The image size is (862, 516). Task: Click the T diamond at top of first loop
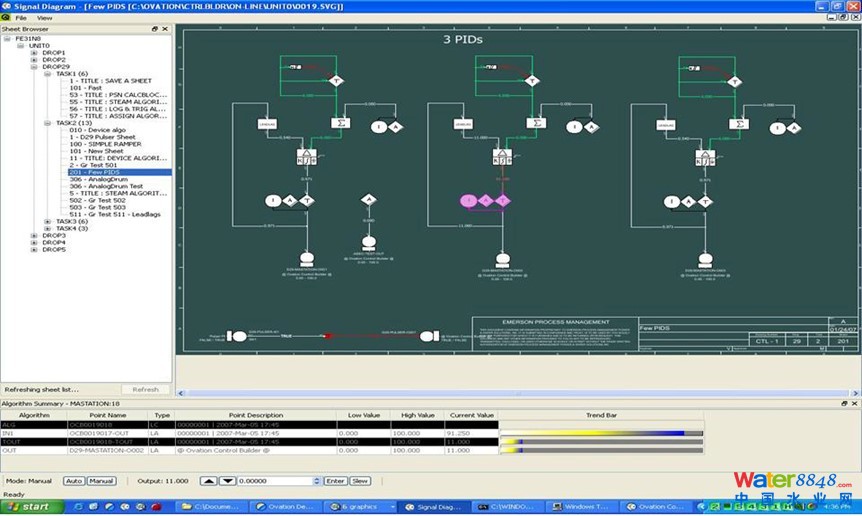(336, 80)
